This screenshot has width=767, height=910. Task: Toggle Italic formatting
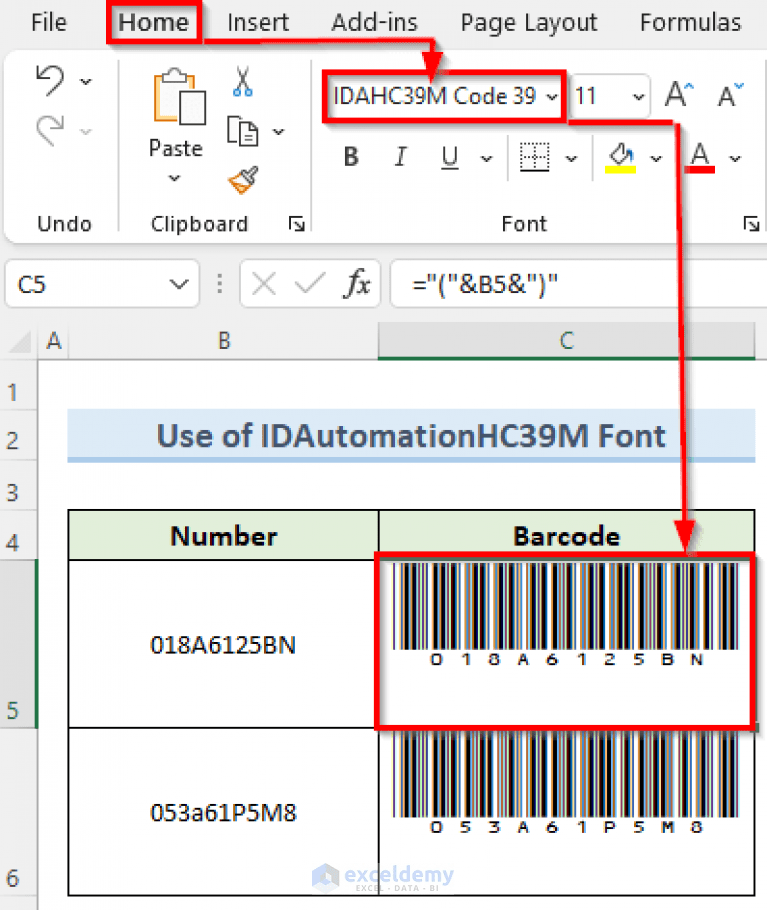click(x=400, y=157)
